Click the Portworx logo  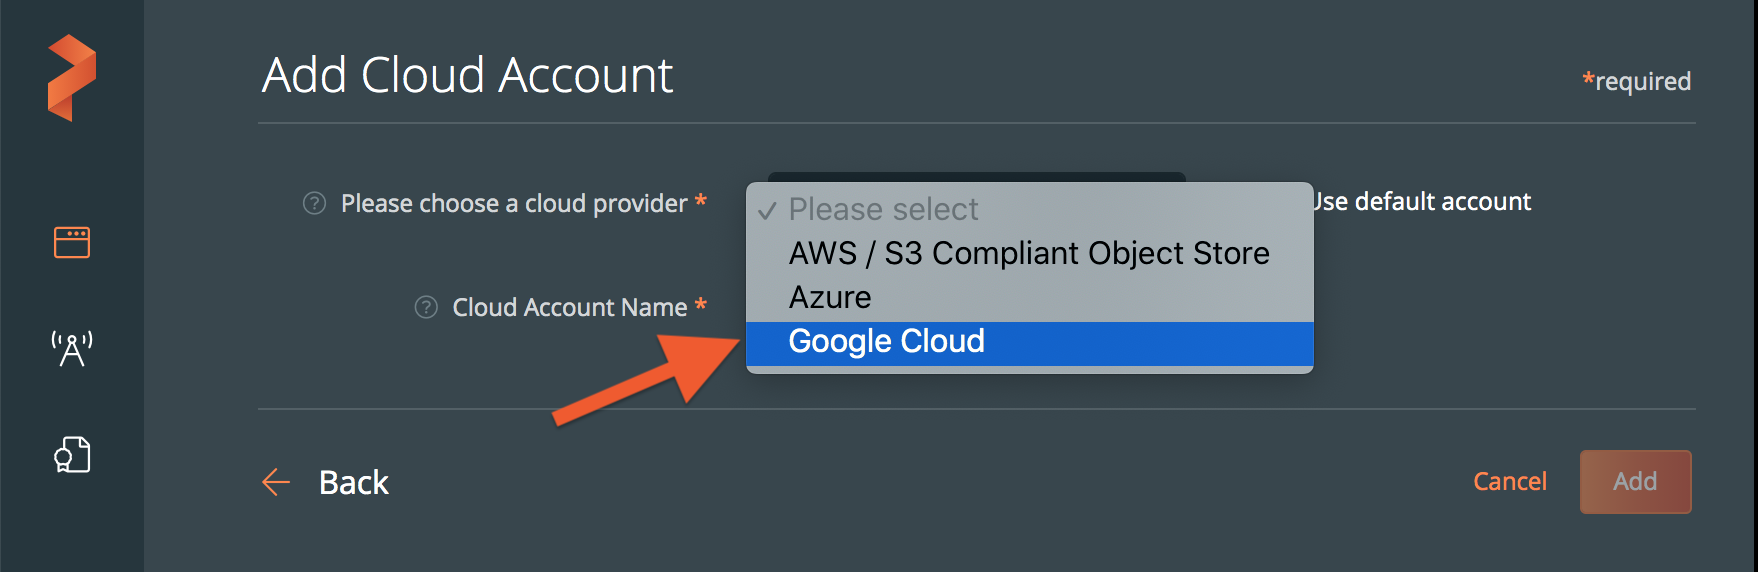[x=71, y=78]
